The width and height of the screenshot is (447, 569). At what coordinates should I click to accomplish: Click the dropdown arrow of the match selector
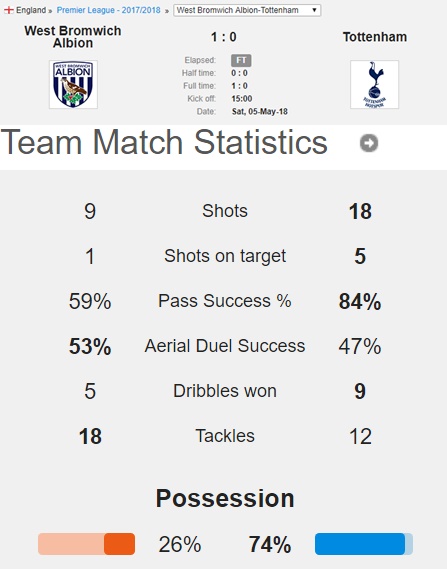click(x=314, y=10)
